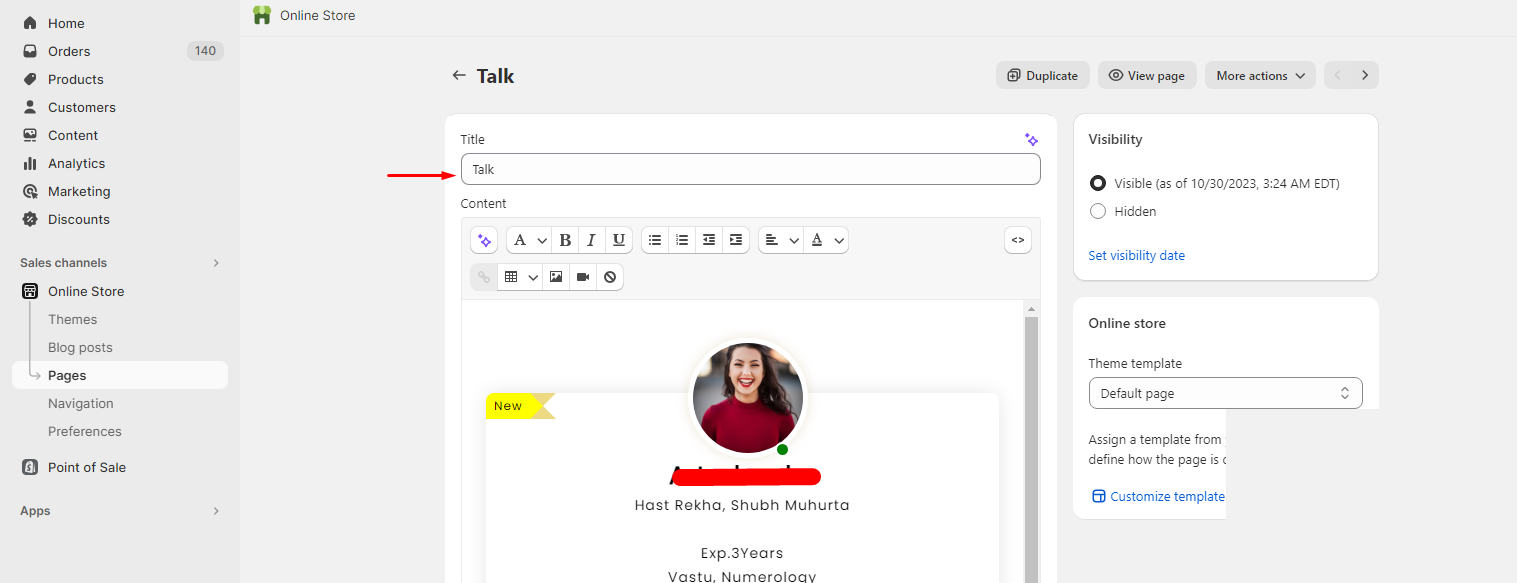Toggle bold formatting
1517x583 pixels.
565,240
